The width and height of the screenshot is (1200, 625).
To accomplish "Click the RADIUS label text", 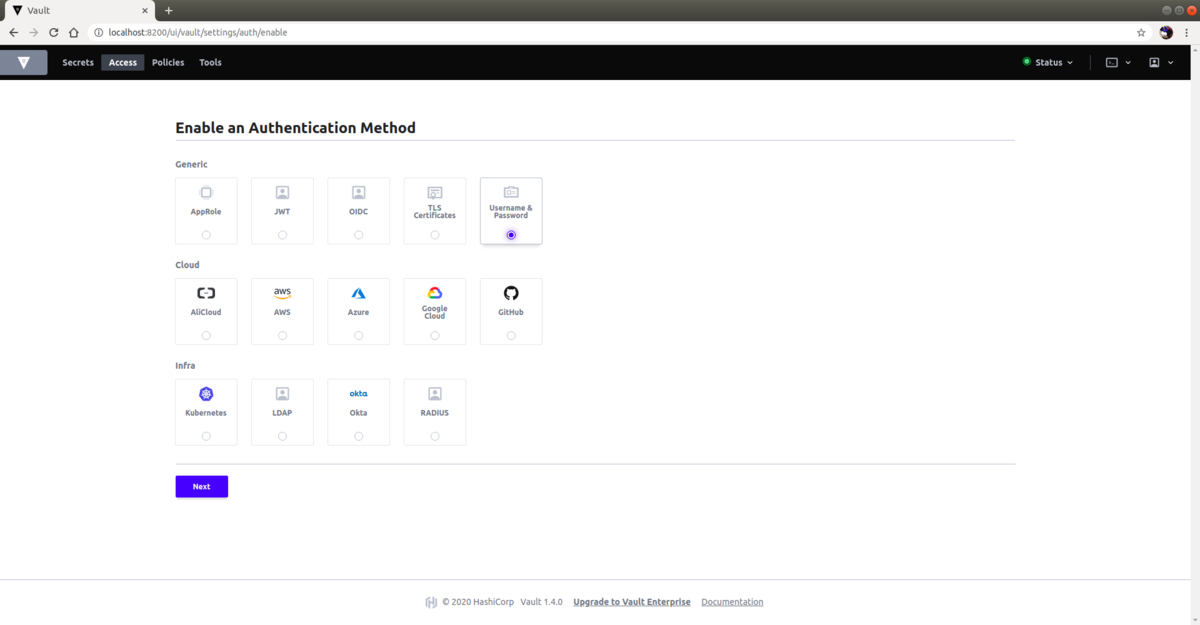I will click(x=435, y=413).
